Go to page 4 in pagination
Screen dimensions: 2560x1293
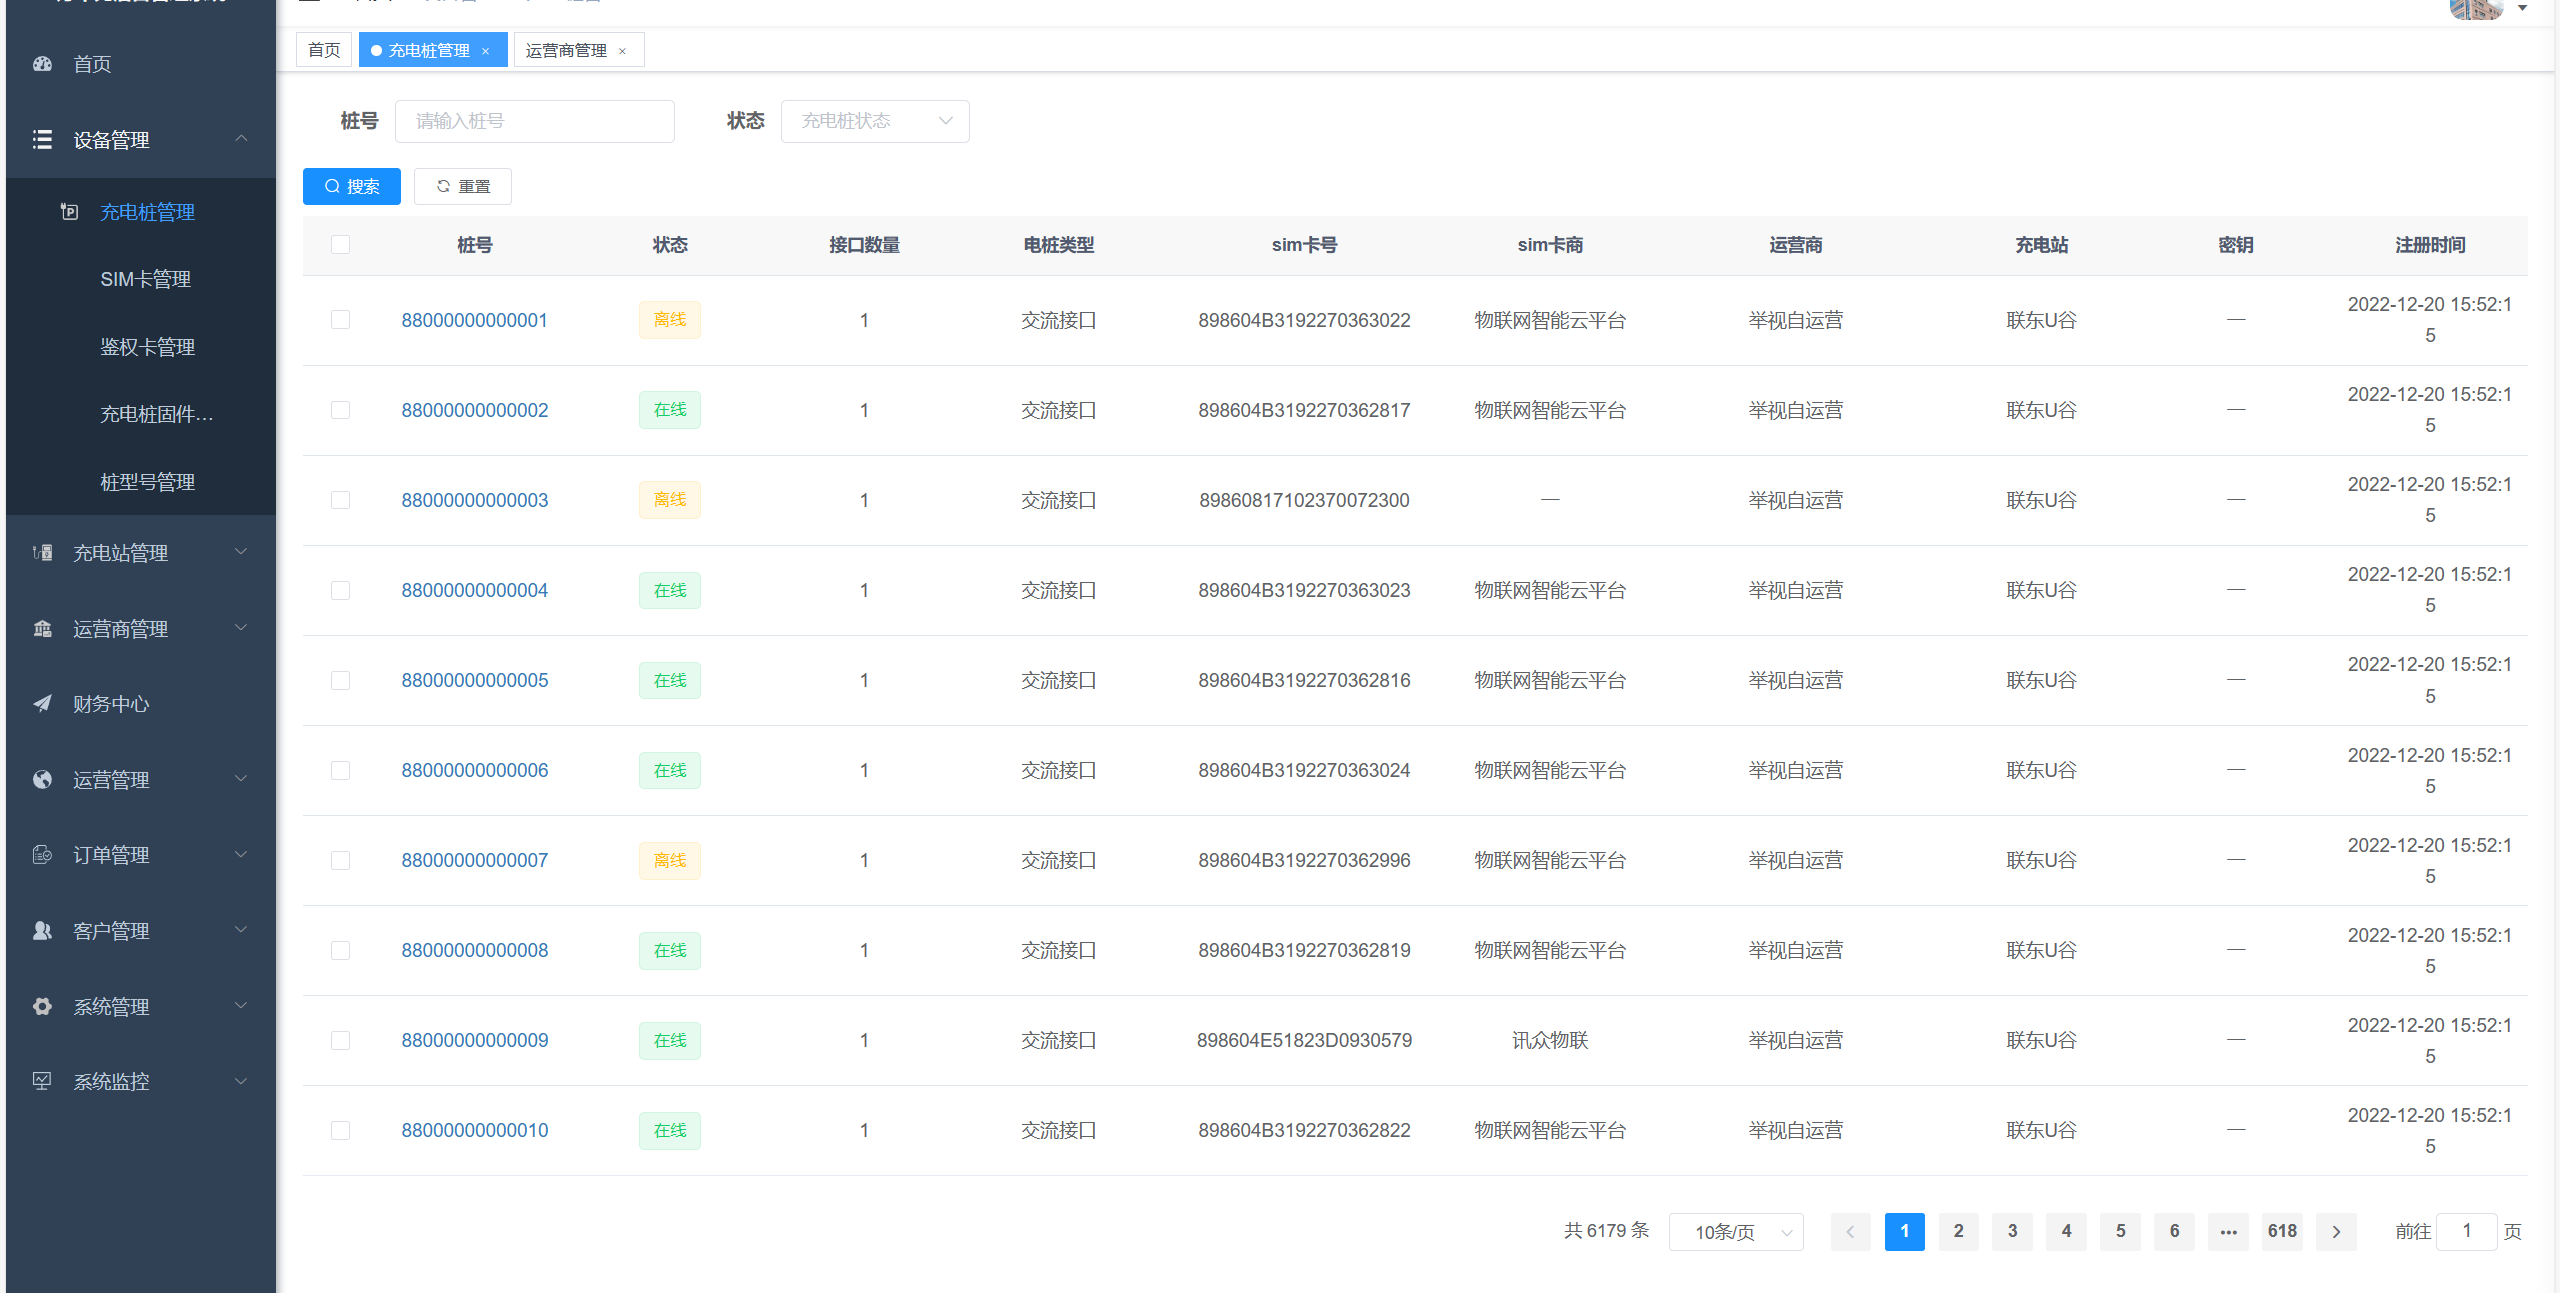click(2067, 1232)
